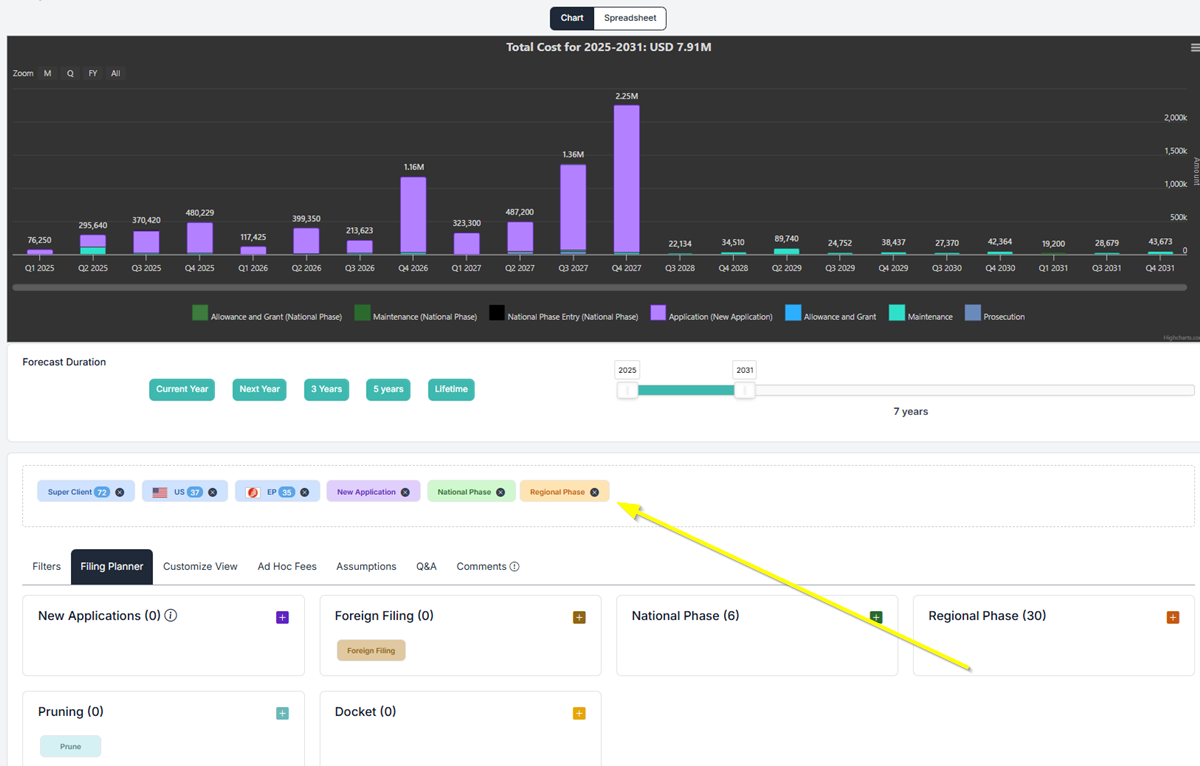Open the Customize View tab
The height and width of the screenshot is (766, 1200).
[x=200, y=567]
